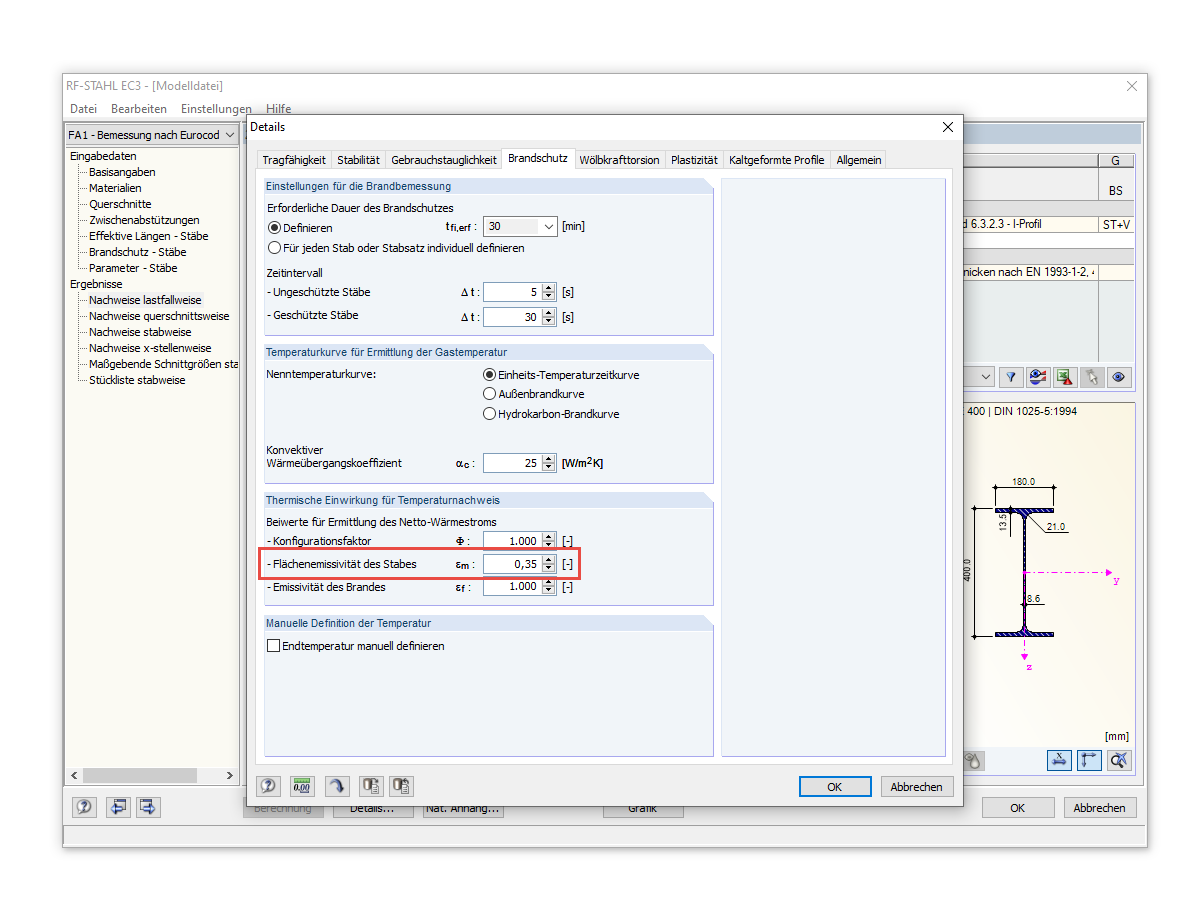
Task: Switch to the Allgemein tab
Action: [859, 160]
